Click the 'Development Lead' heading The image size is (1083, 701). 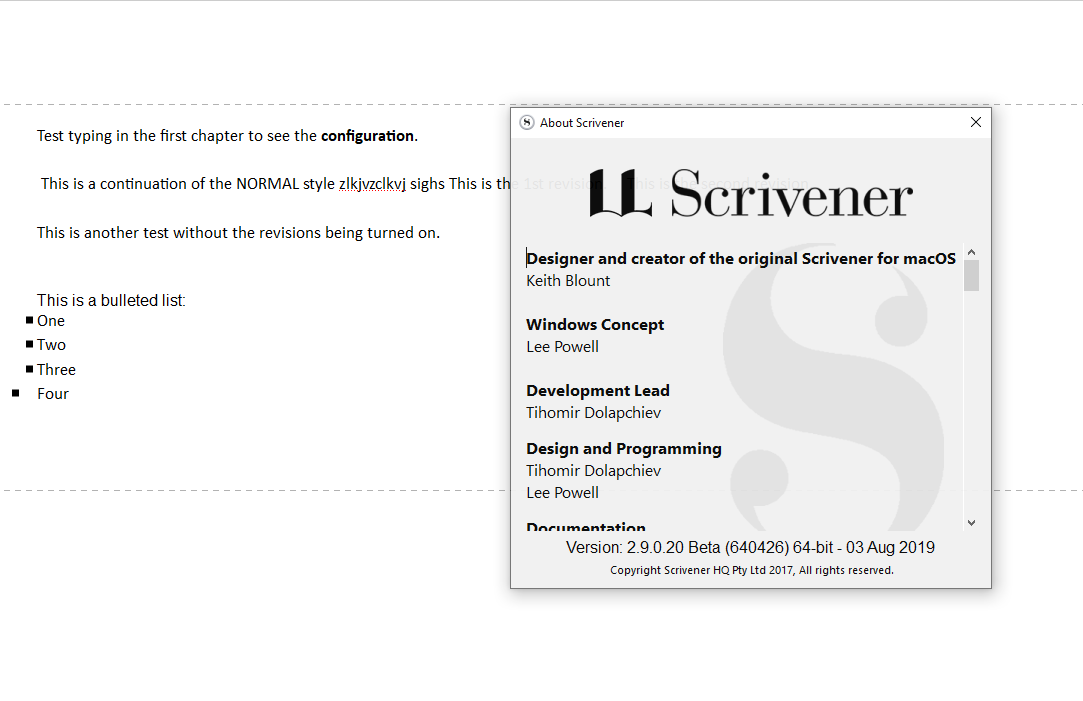coord(597,390)
